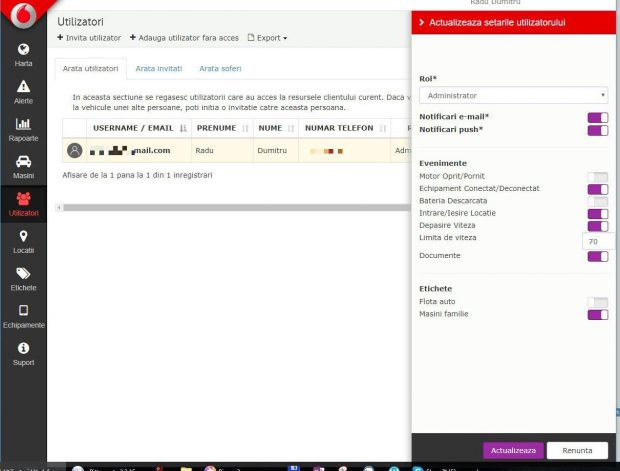Open the Echipamente device icon
This screenshot has width=620, height=471.
coord(23,310)
